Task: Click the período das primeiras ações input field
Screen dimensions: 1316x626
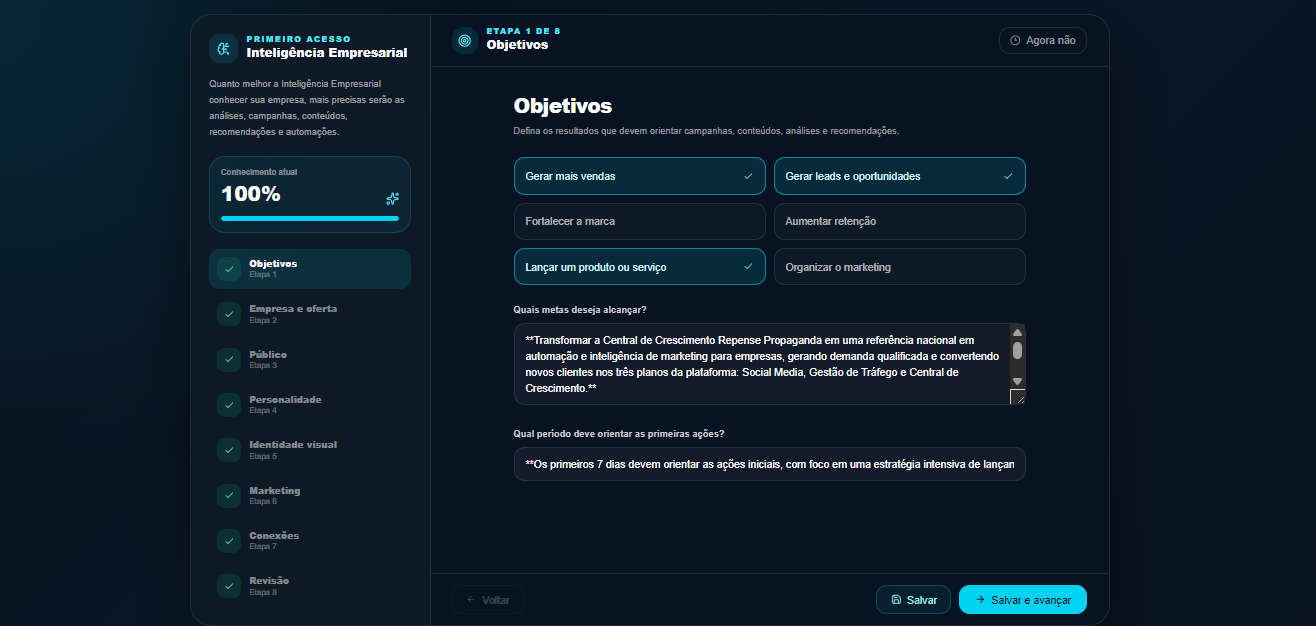Action: click(770, 464)
